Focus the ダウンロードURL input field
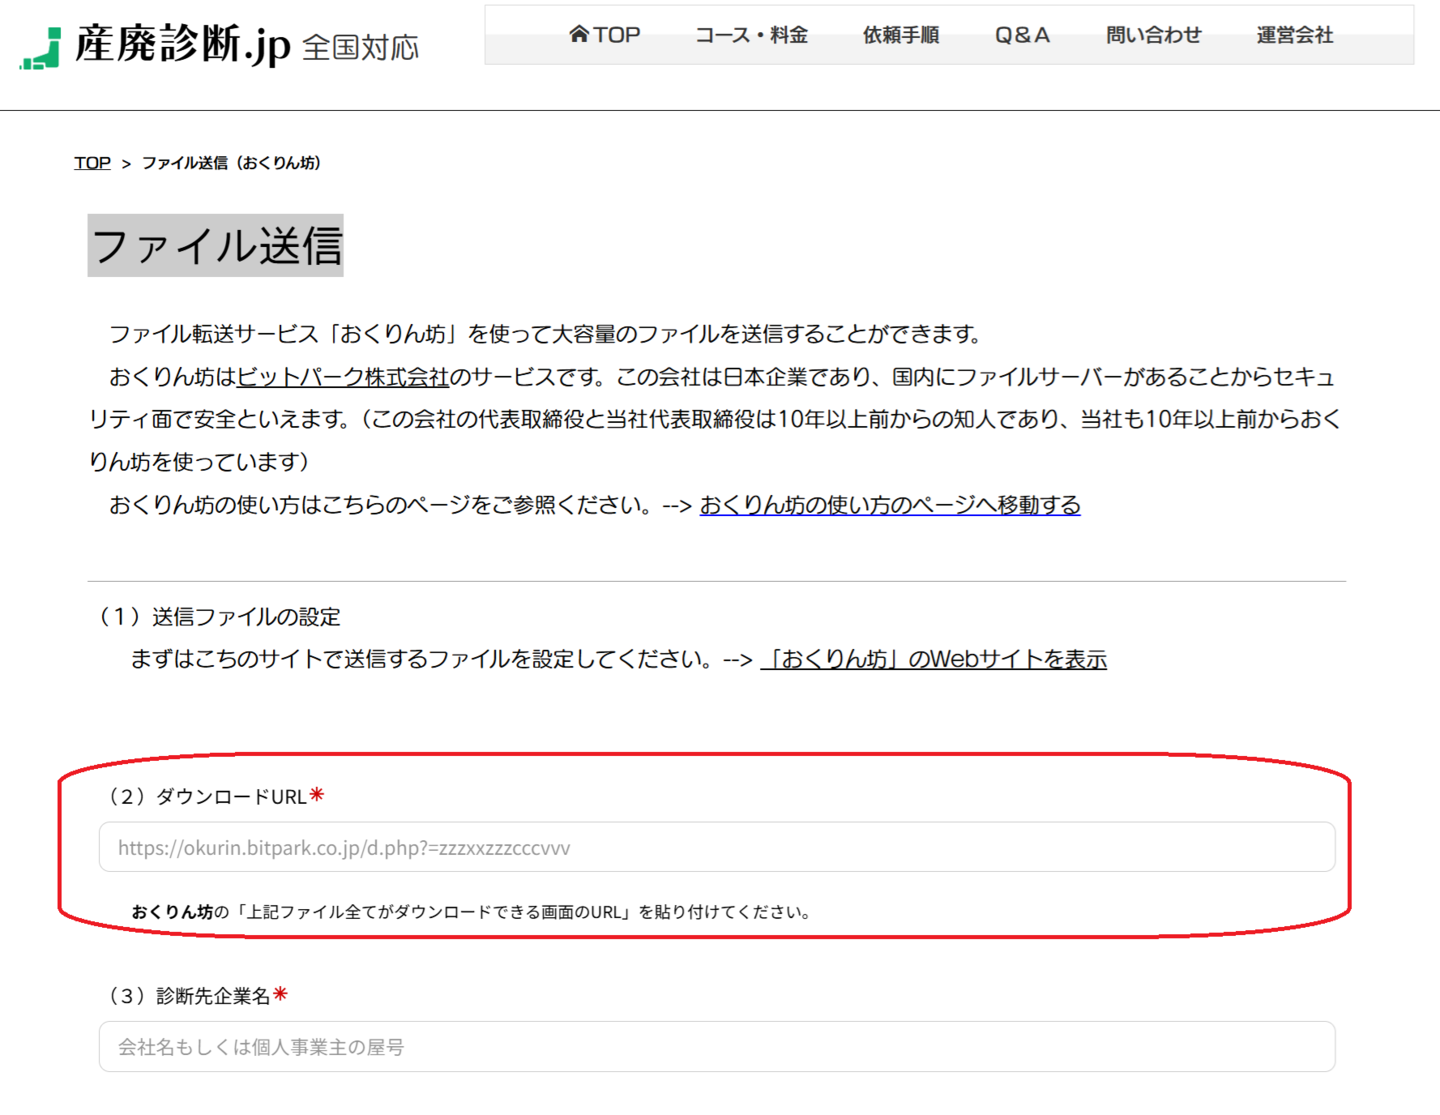 pyautogui.click(x=716, y=848)
